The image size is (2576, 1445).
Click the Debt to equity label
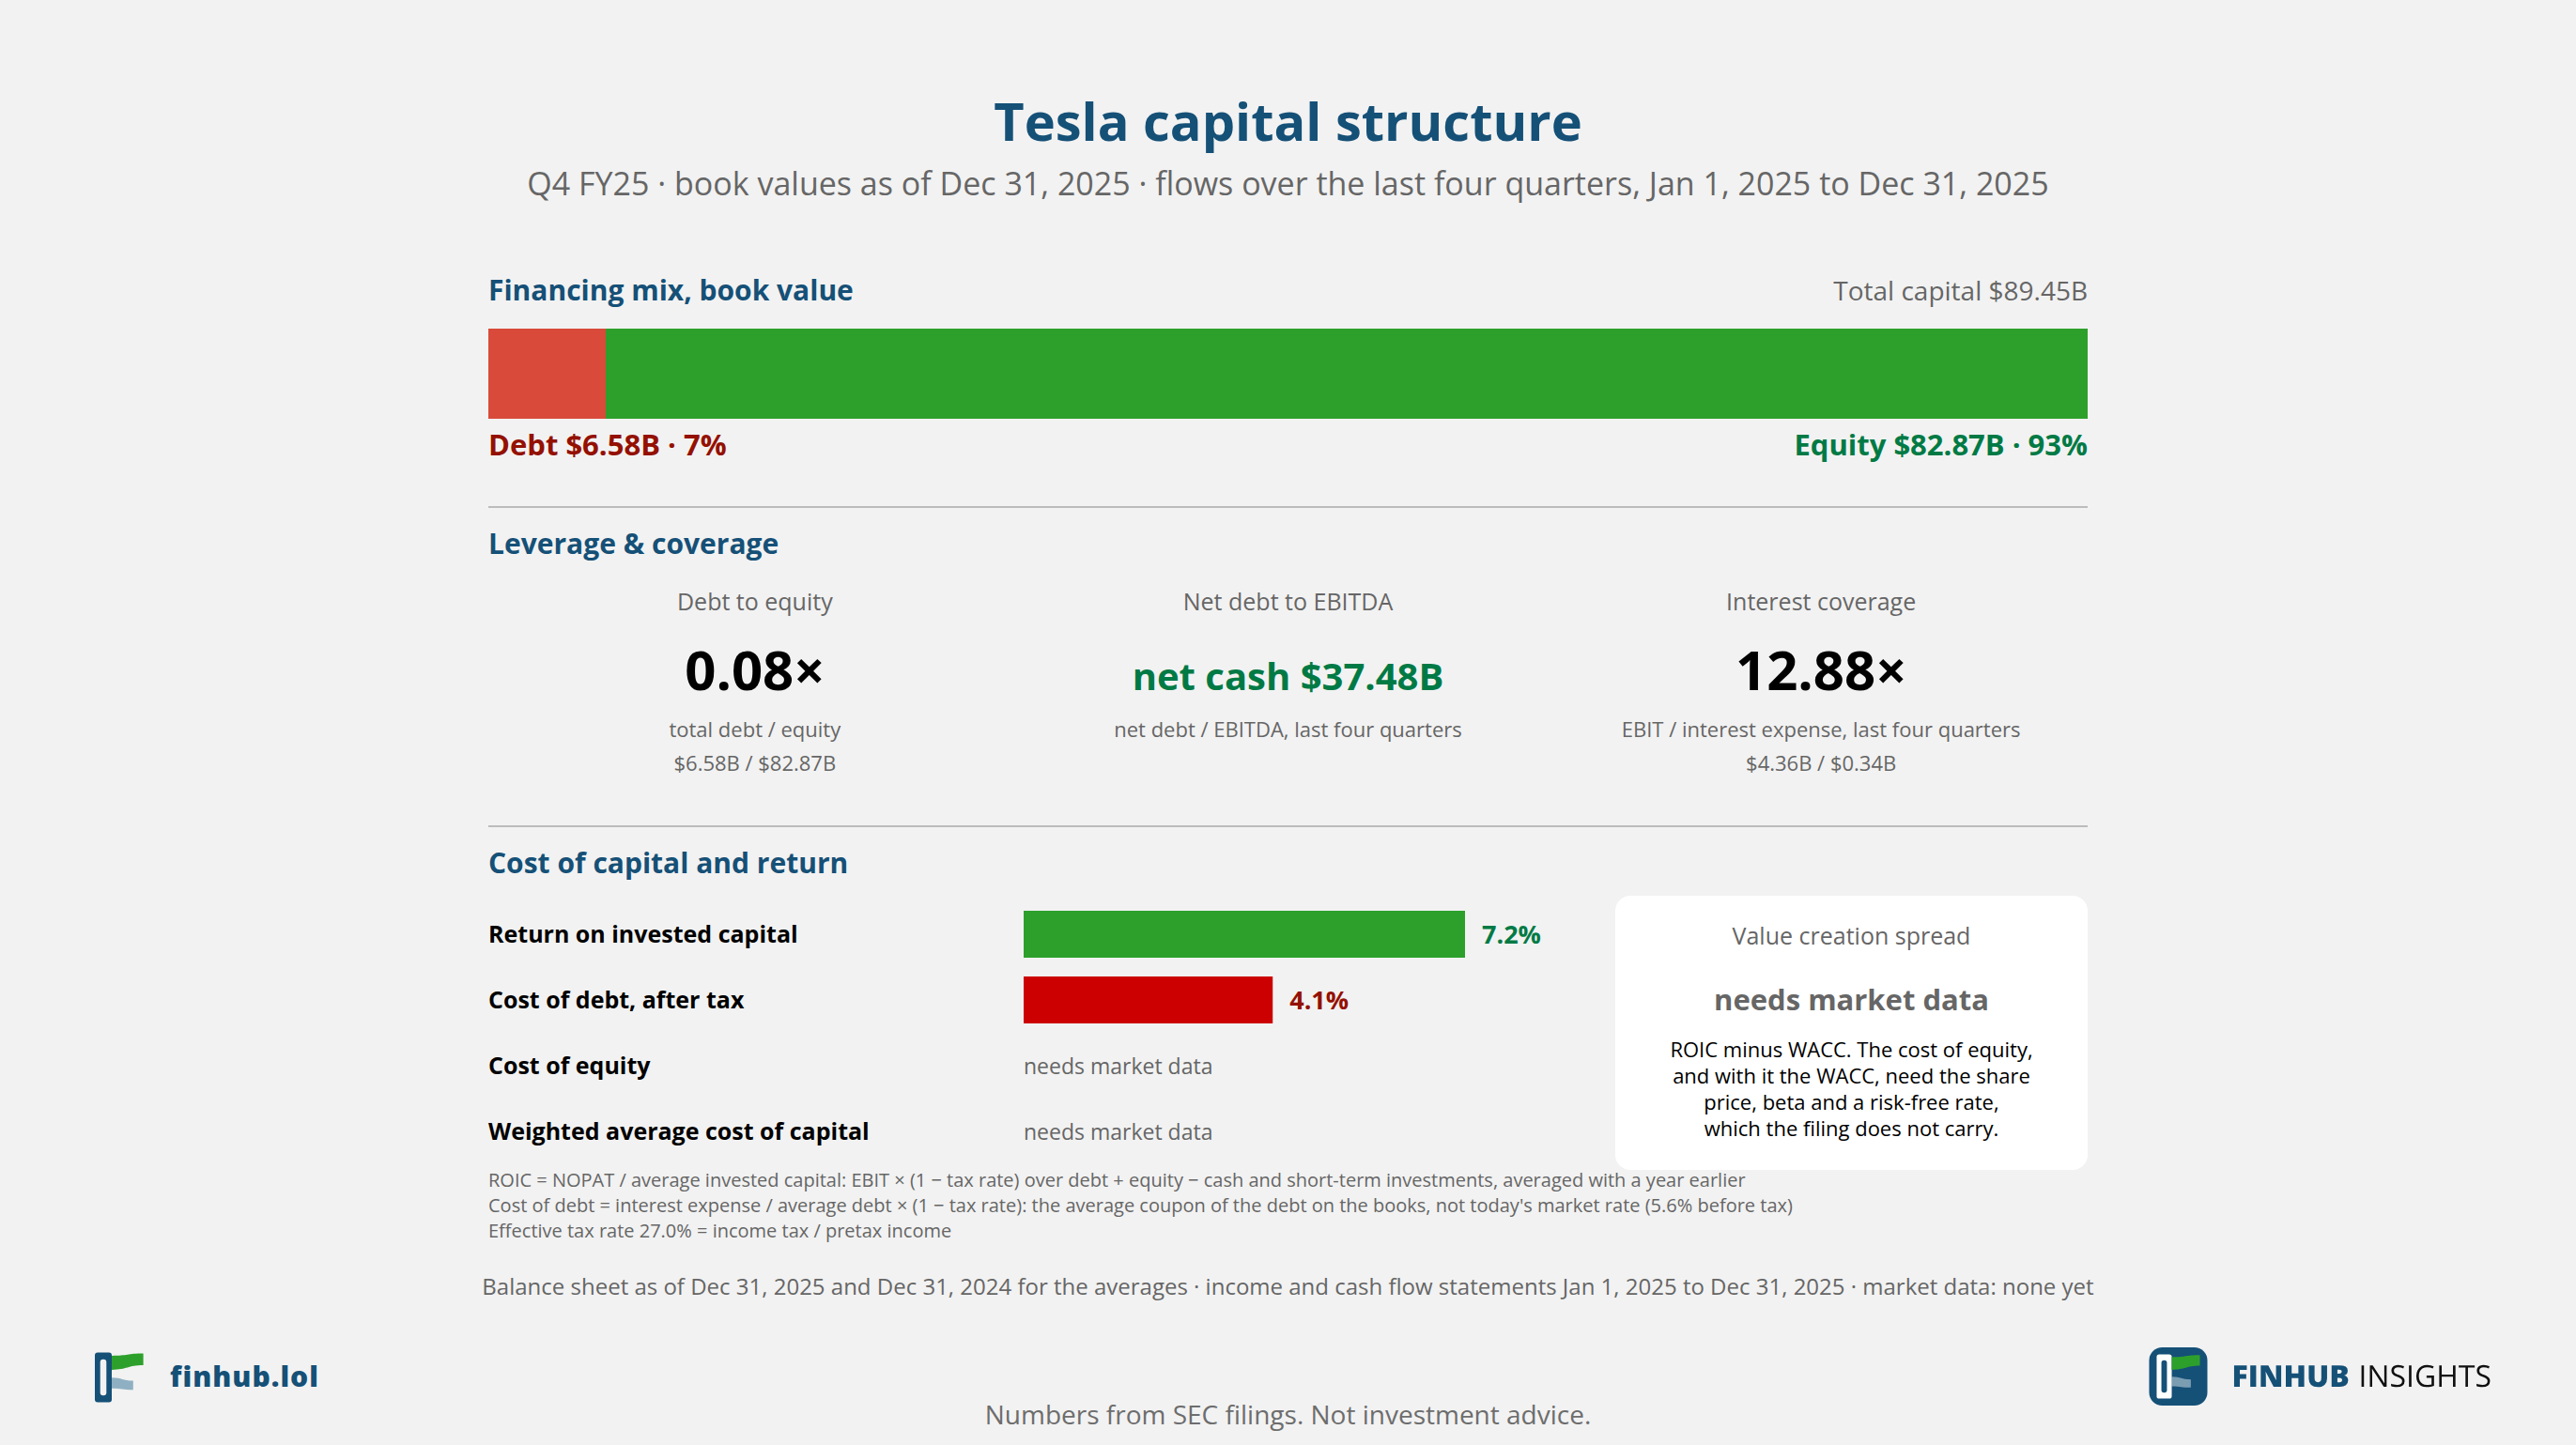click(755, 602)
